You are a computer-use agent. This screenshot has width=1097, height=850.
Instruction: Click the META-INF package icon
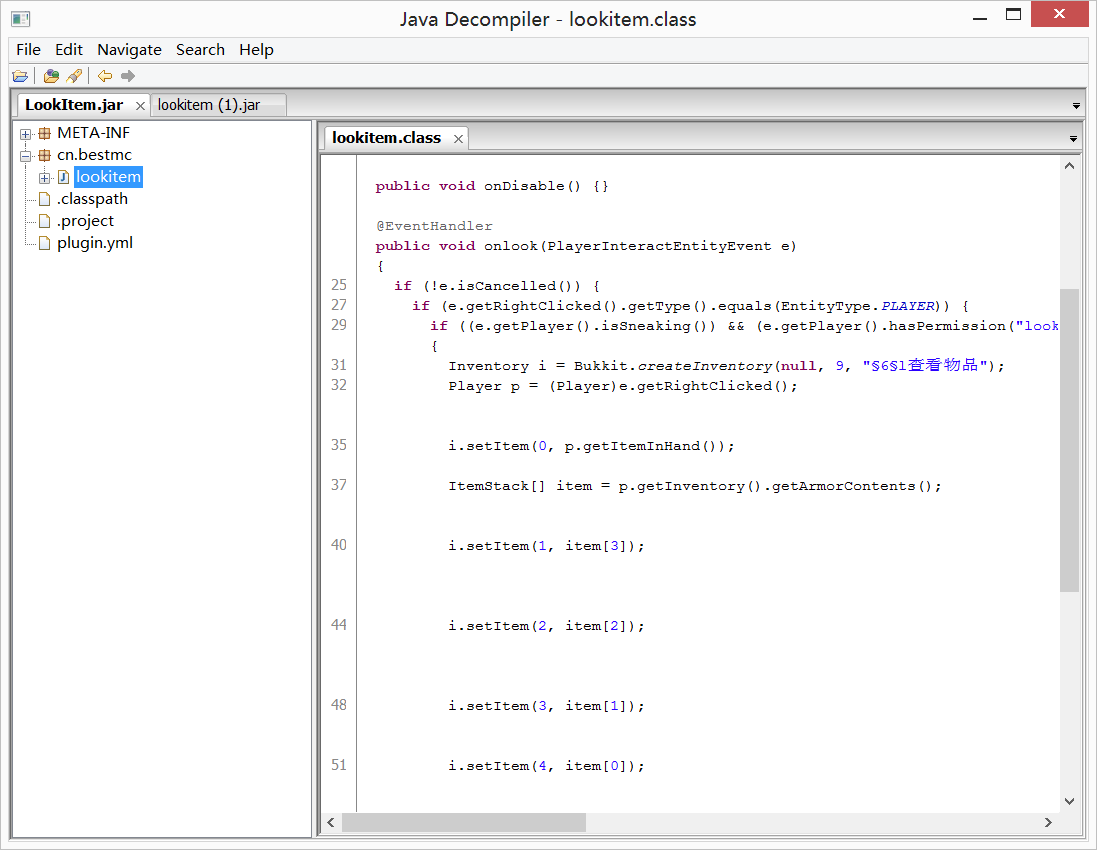(x=44, y=133)
